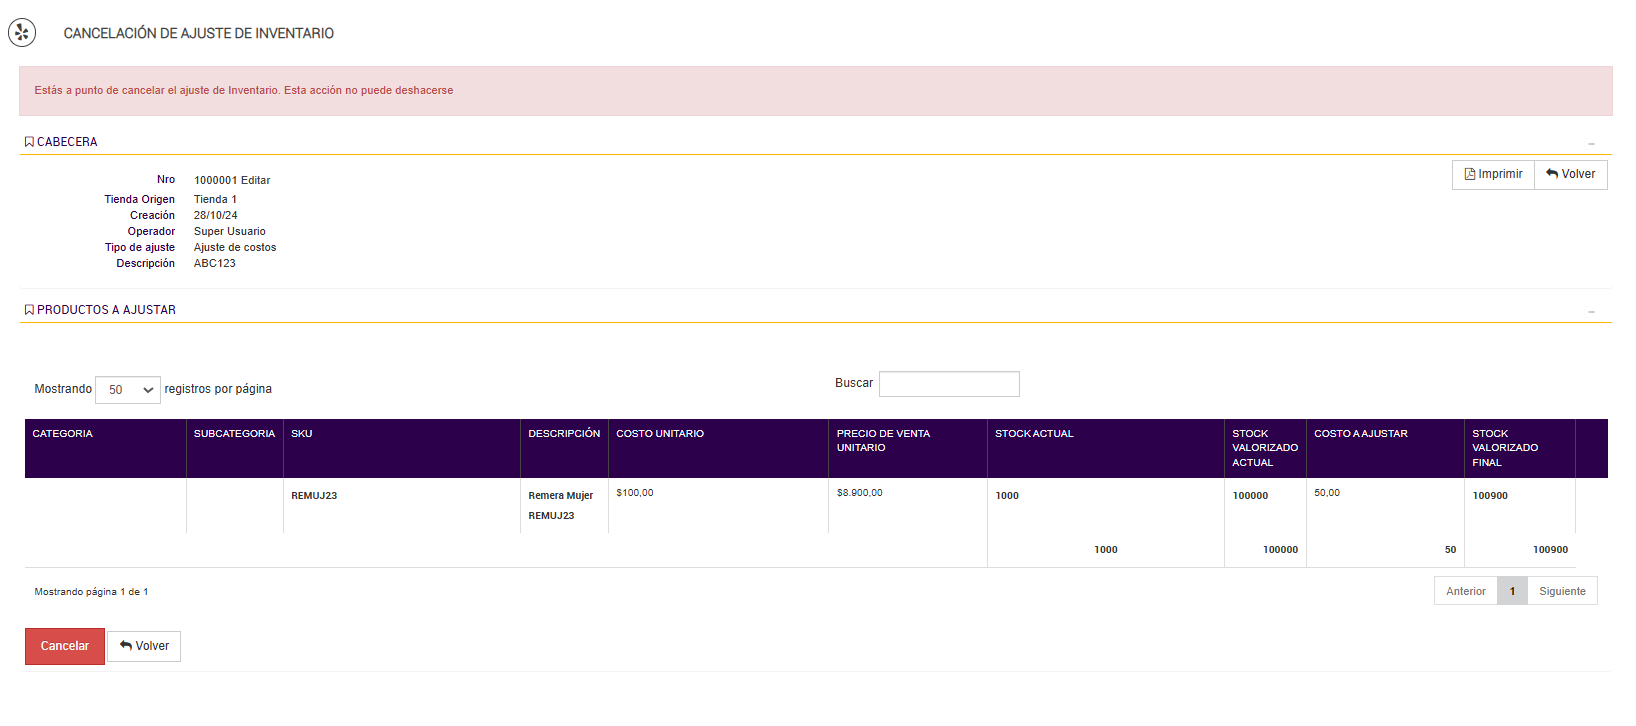The height and width of the screenshot is (726, 1636).
Task: Sort by PRECIO DE VENTA UNITARIO header
Action: (x=908, y=448)
